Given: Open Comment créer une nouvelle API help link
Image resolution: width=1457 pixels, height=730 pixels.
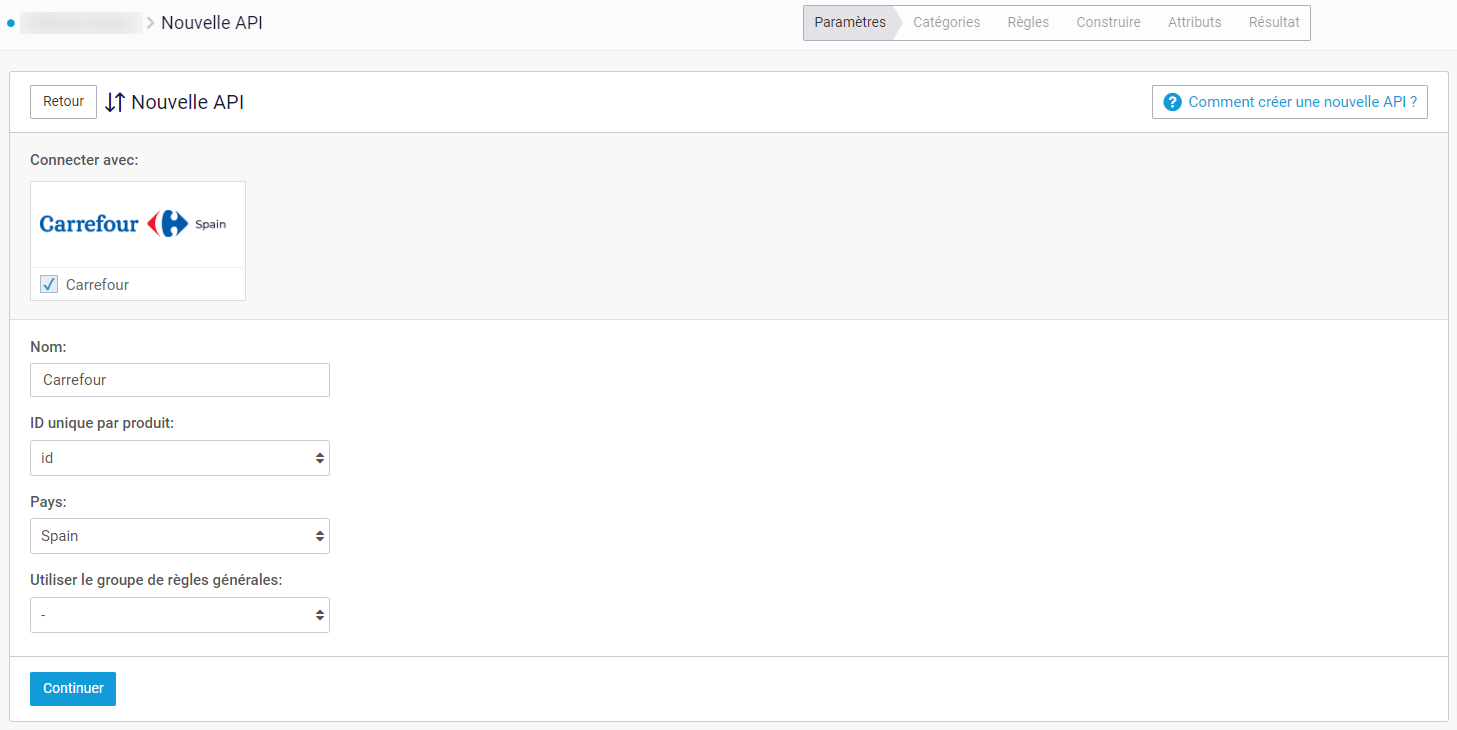Looking at the screenshot, I should click(x=1290, y=102).
